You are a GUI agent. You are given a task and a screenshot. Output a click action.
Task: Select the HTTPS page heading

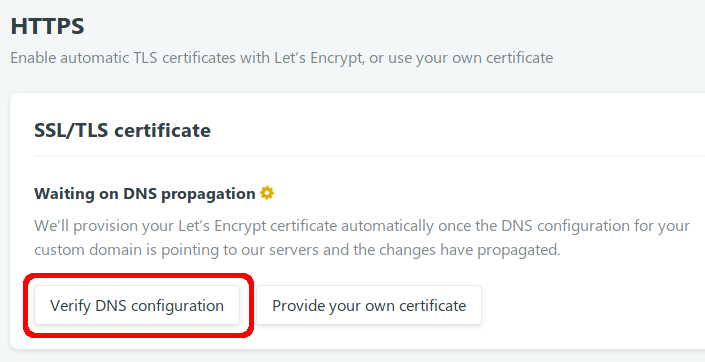tap(47, 26)
